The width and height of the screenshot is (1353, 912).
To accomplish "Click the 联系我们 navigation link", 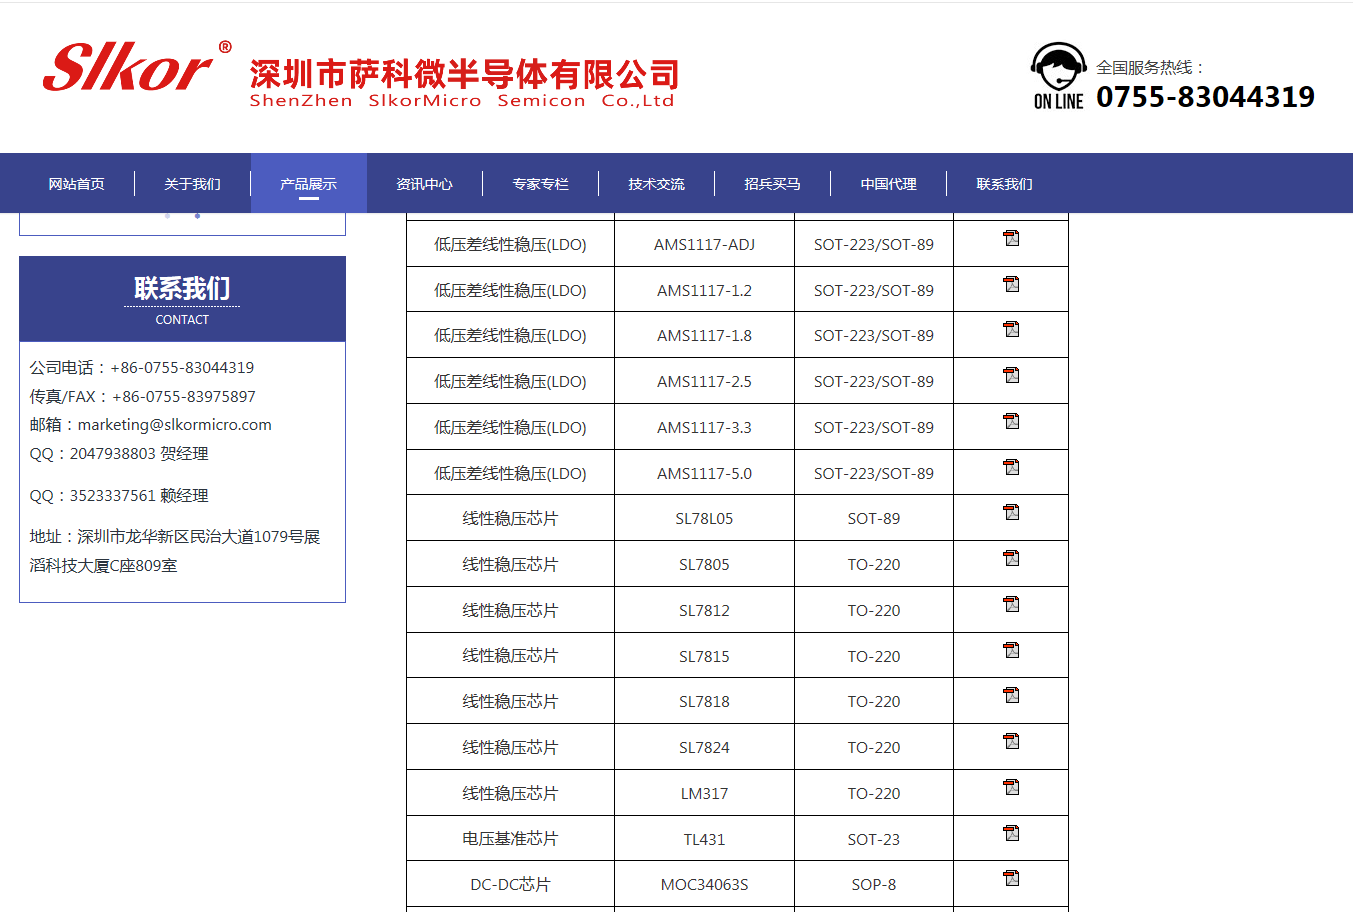I will [x=1005, y=183].
